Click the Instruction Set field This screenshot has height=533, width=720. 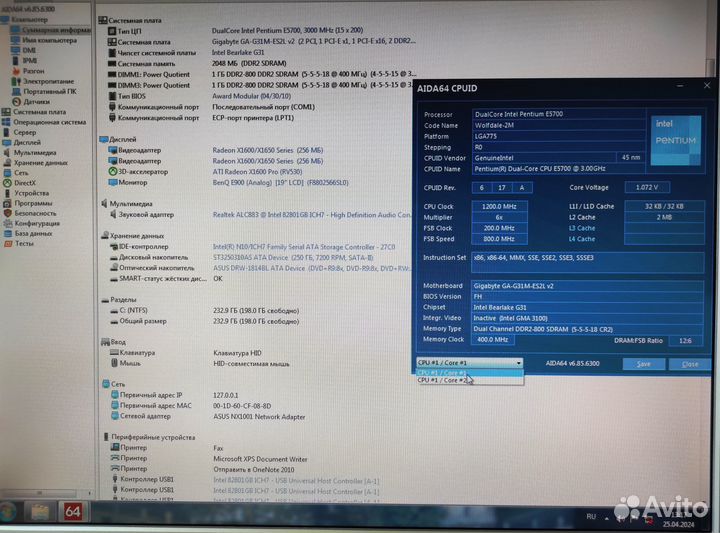(x=588, y=263)
